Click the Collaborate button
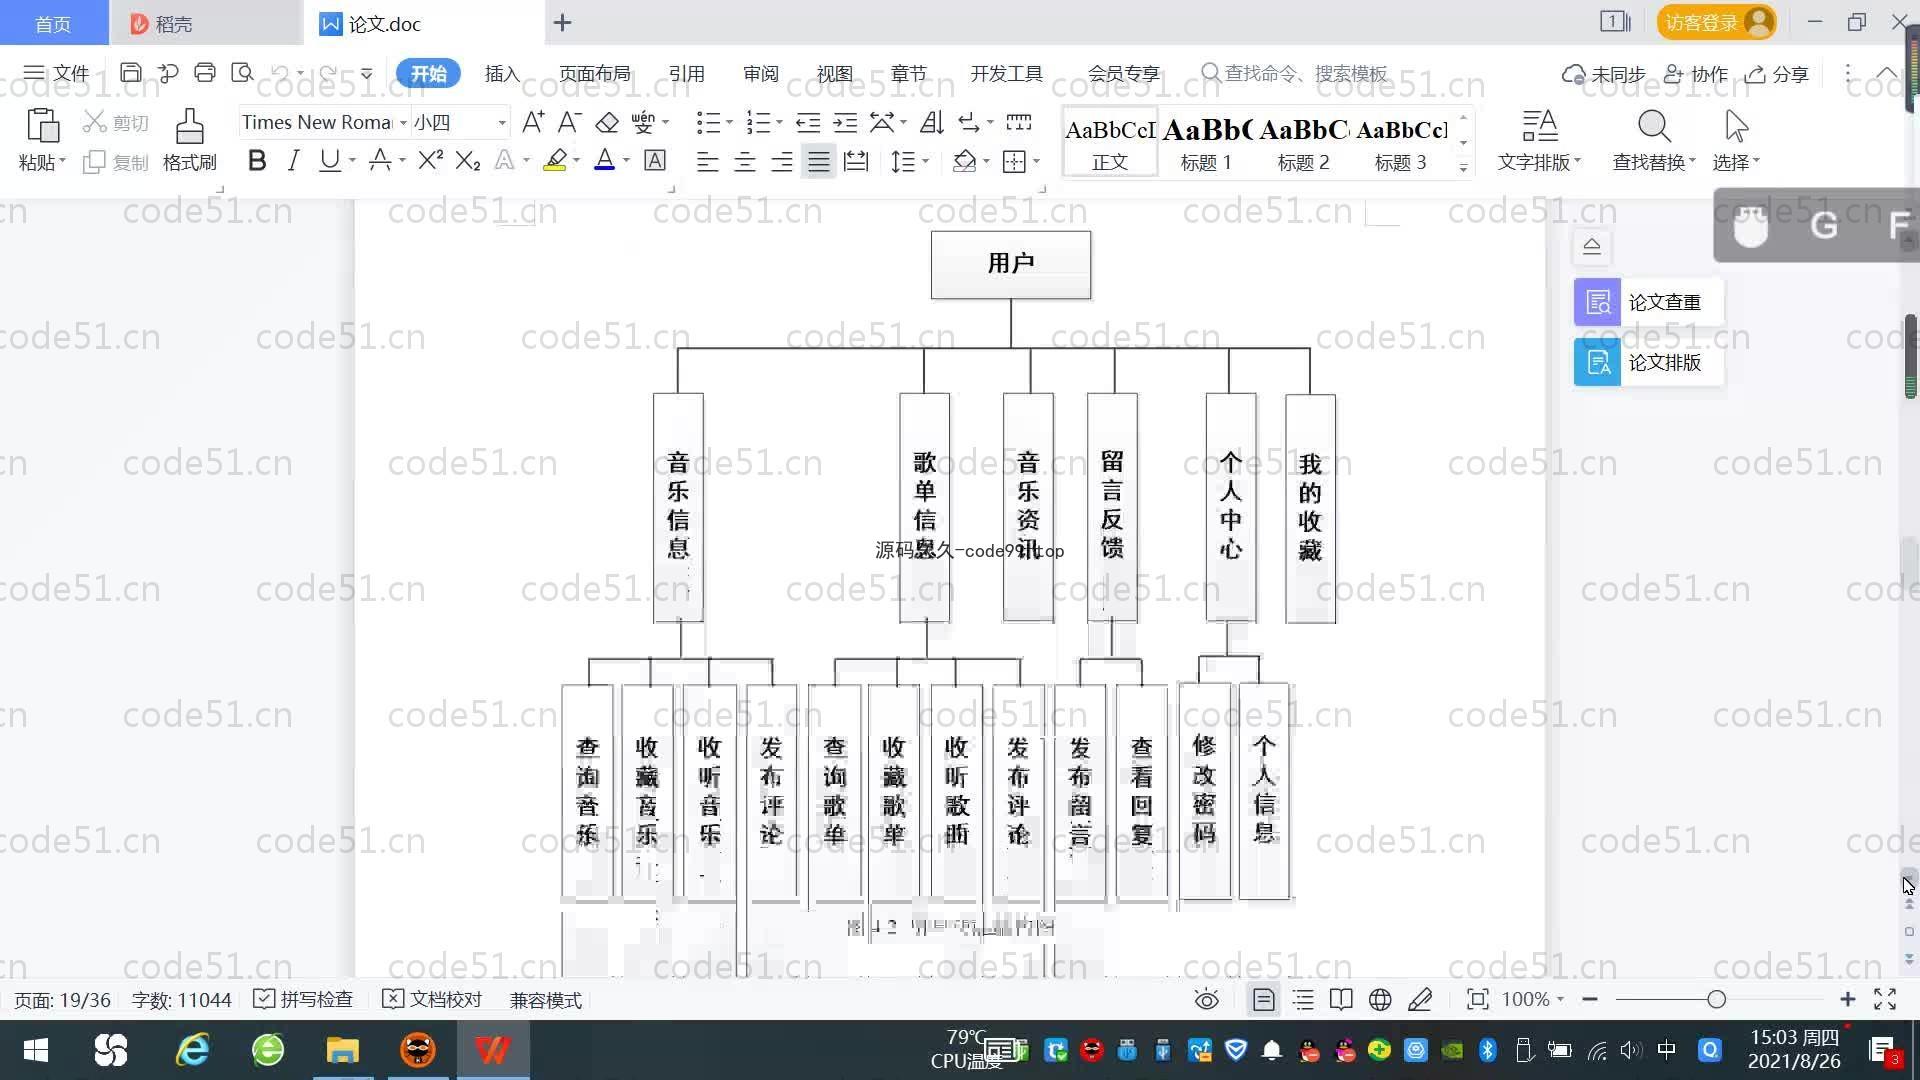 1696,74
